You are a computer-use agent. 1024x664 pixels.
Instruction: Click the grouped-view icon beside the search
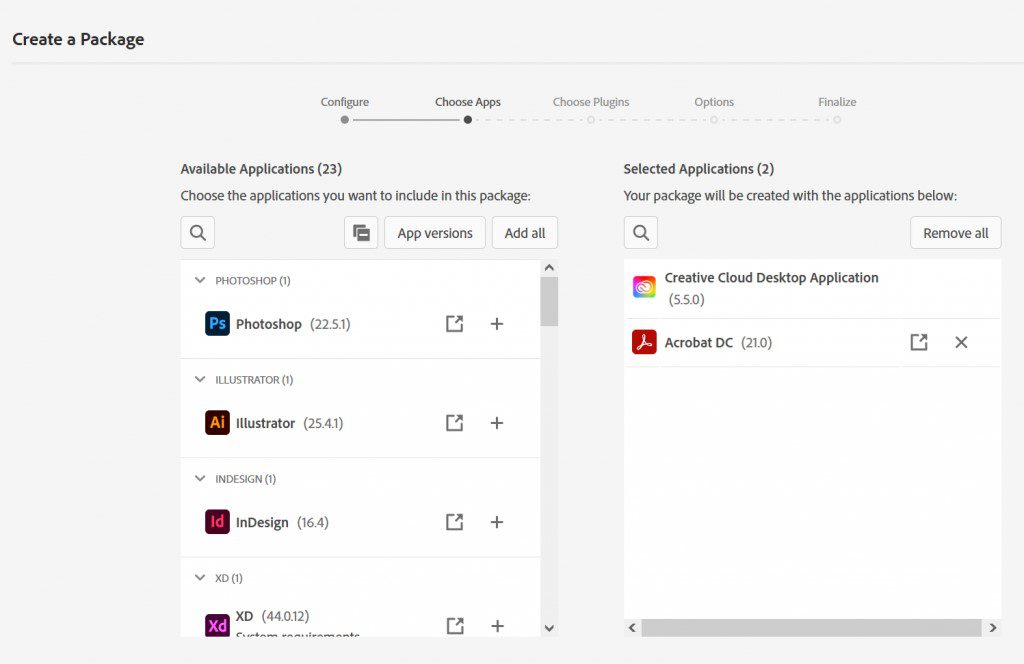click(x=361, y=232)
